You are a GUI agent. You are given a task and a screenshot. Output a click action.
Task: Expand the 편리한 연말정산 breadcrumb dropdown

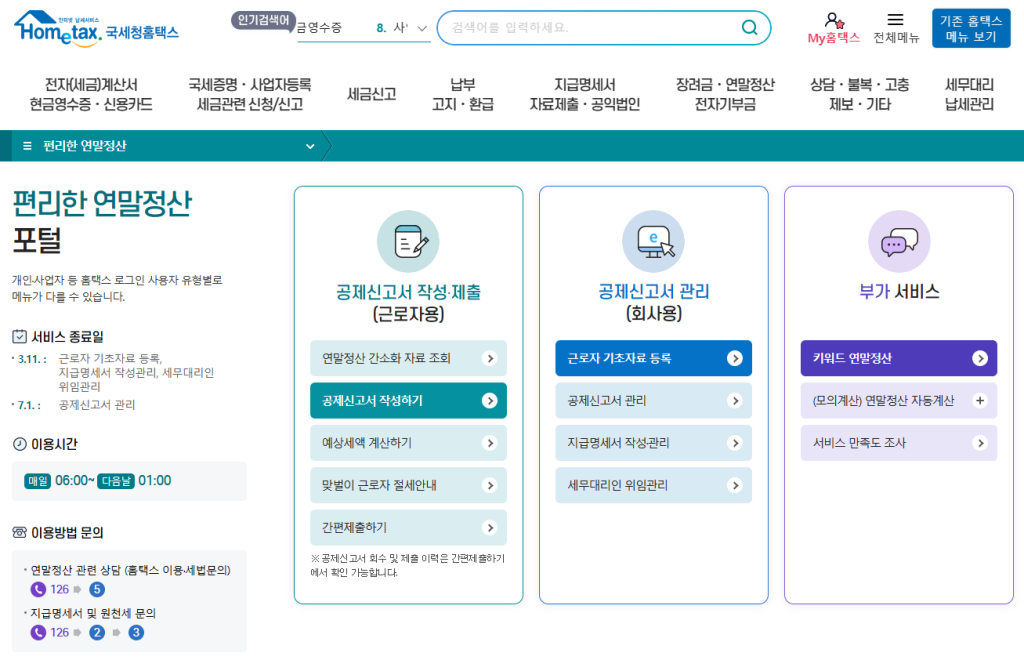coord(309,146)
